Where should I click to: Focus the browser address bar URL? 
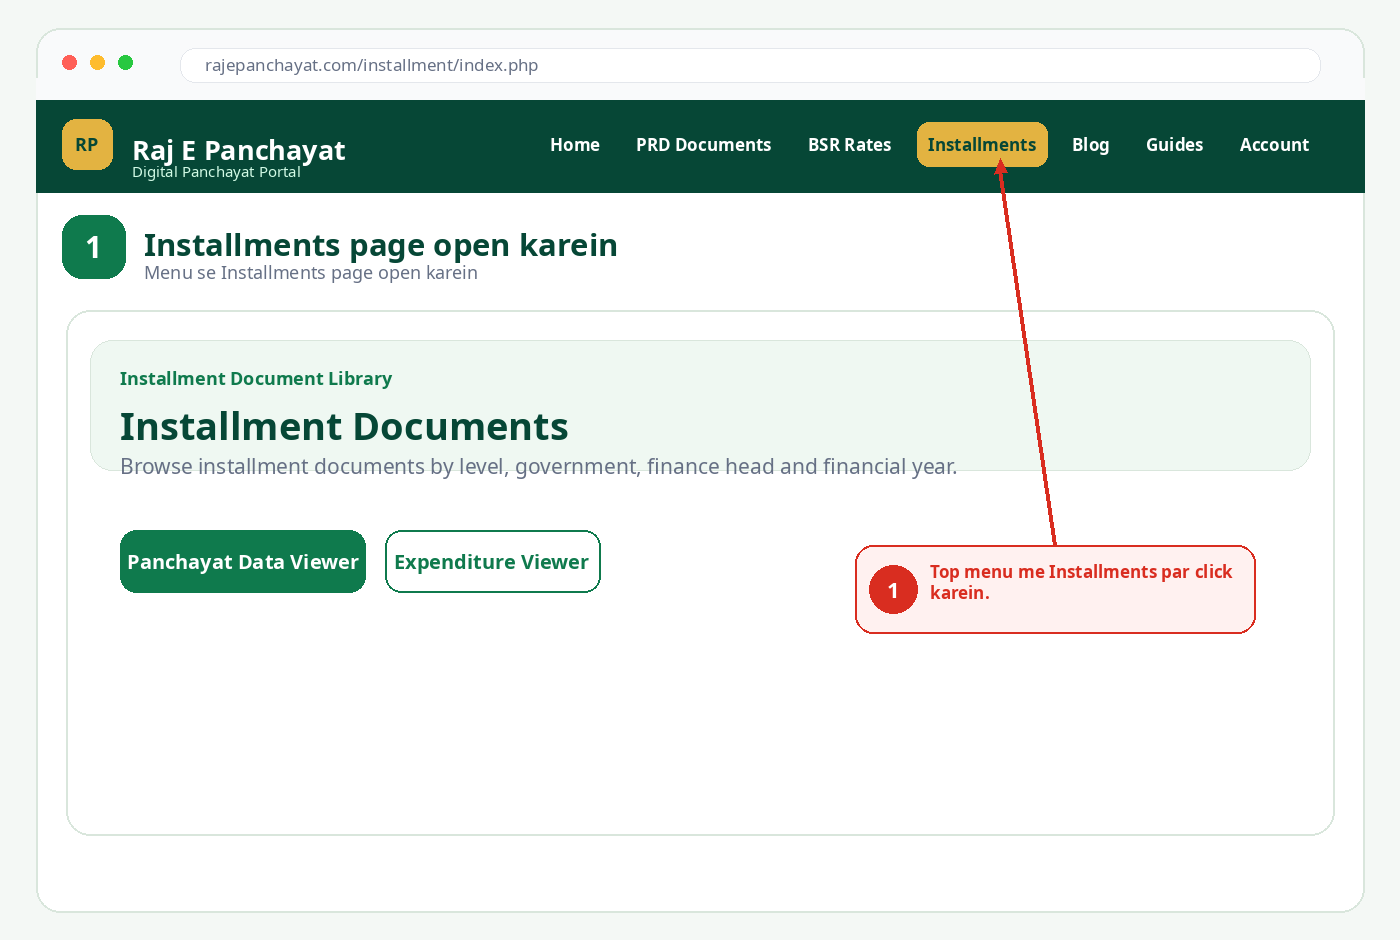click(750, 65)
